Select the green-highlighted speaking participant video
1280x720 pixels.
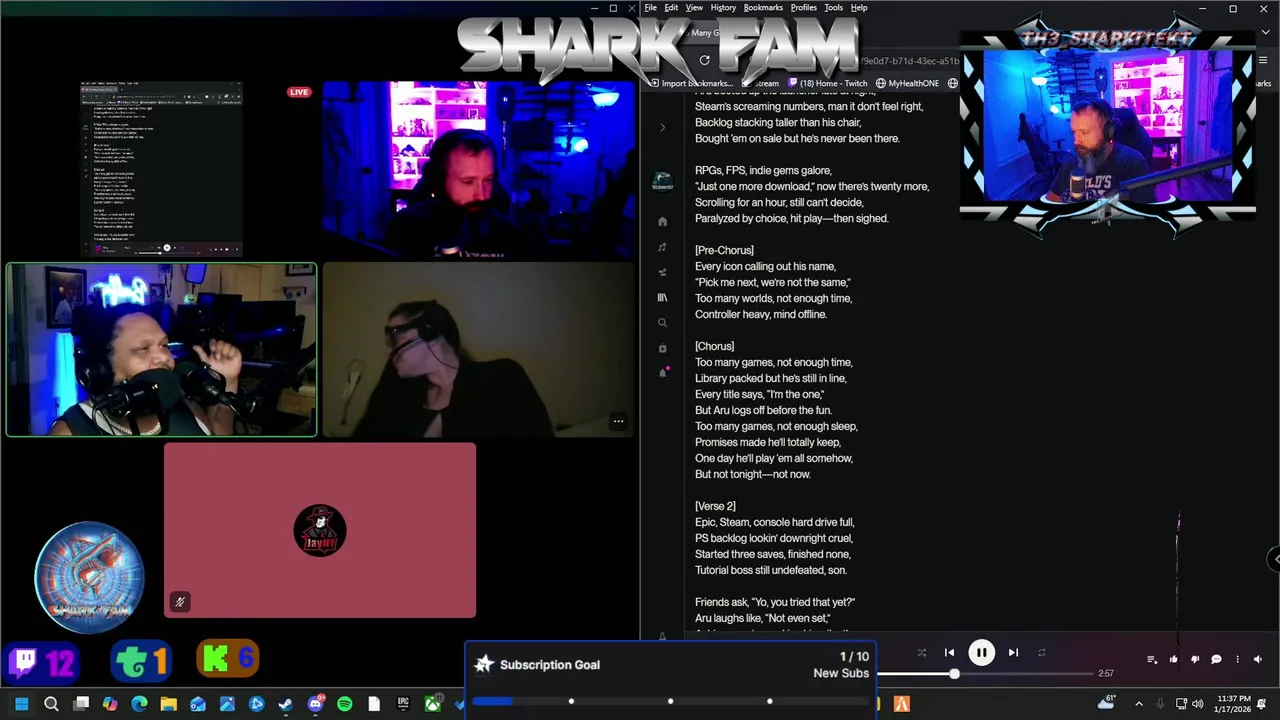pyautogui.click(x=161, y=350)
